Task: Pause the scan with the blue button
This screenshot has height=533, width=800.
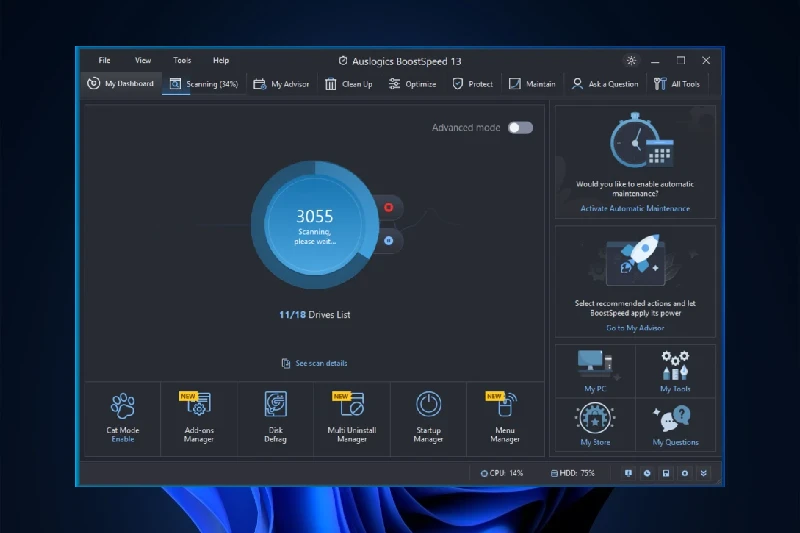Action: [x=389, y=241]
